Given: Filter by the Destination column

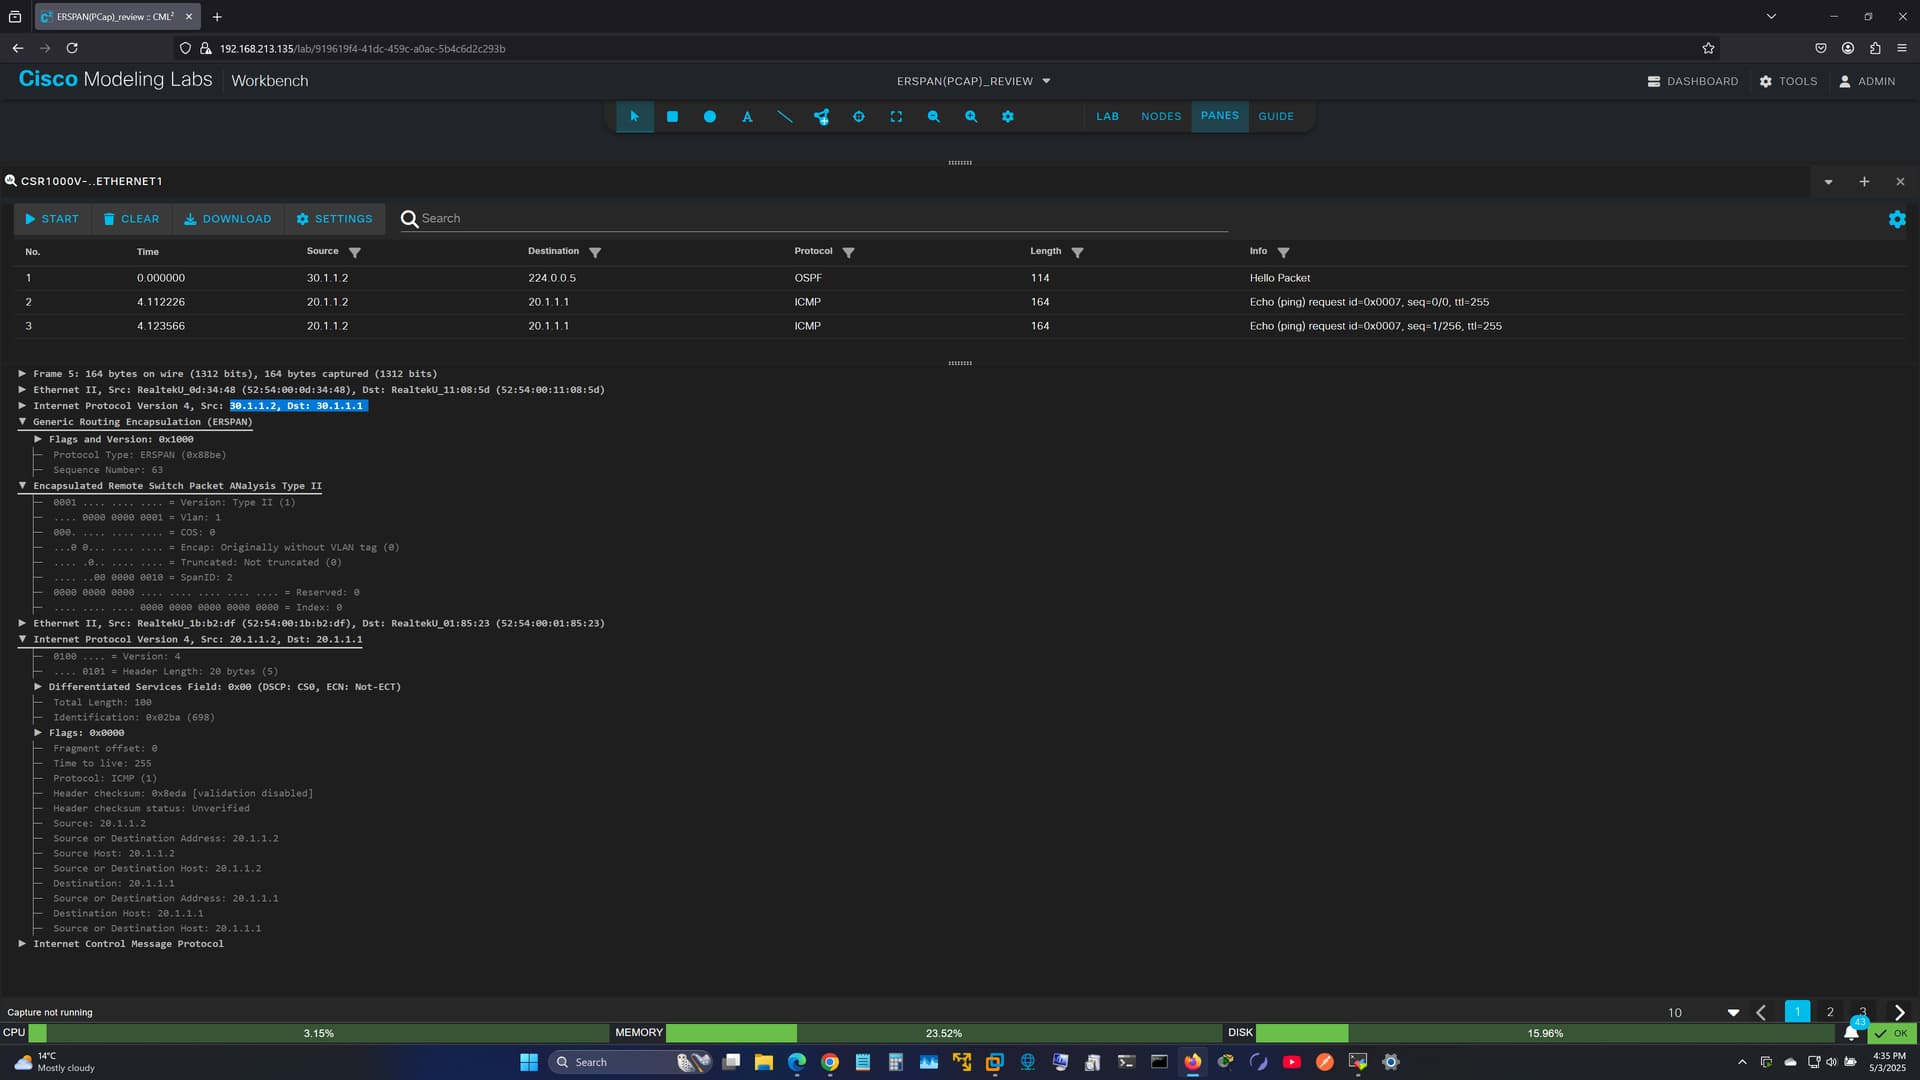Looking at the screenshot, I should (595, 252).
